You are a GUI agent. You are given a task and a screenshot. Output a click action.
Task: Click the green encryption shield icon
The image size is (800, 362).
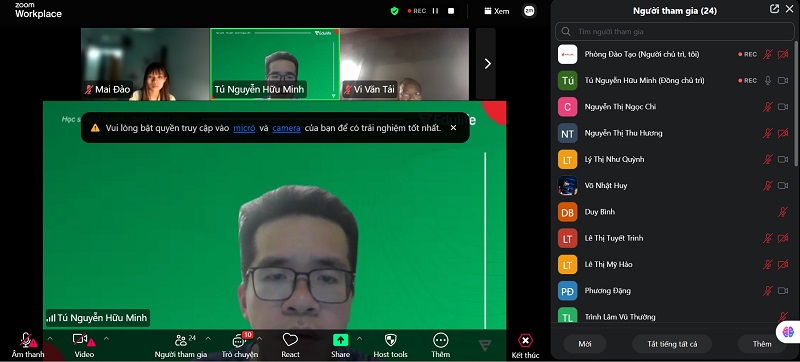(x=394, y=11)
